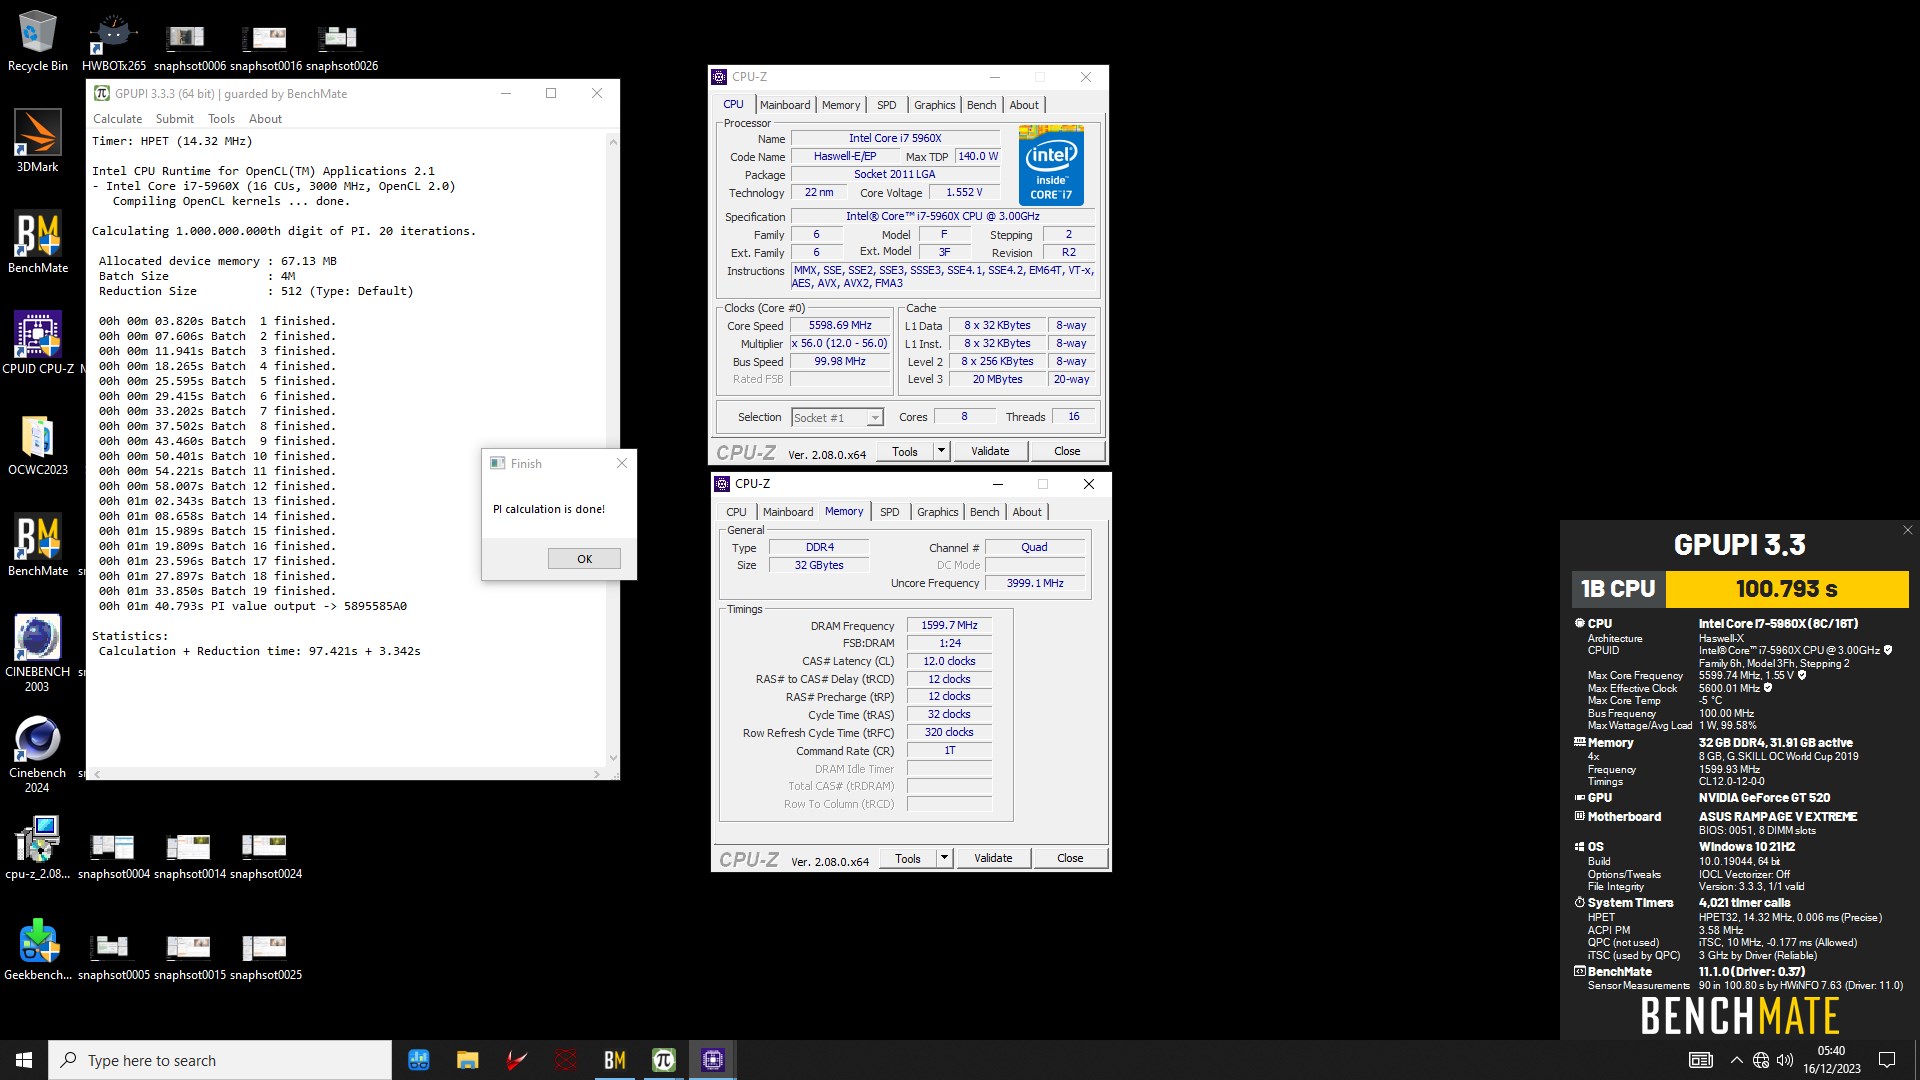
Task: Open the HWBOTx265 desktop shortcut
Action: [113, 40]
